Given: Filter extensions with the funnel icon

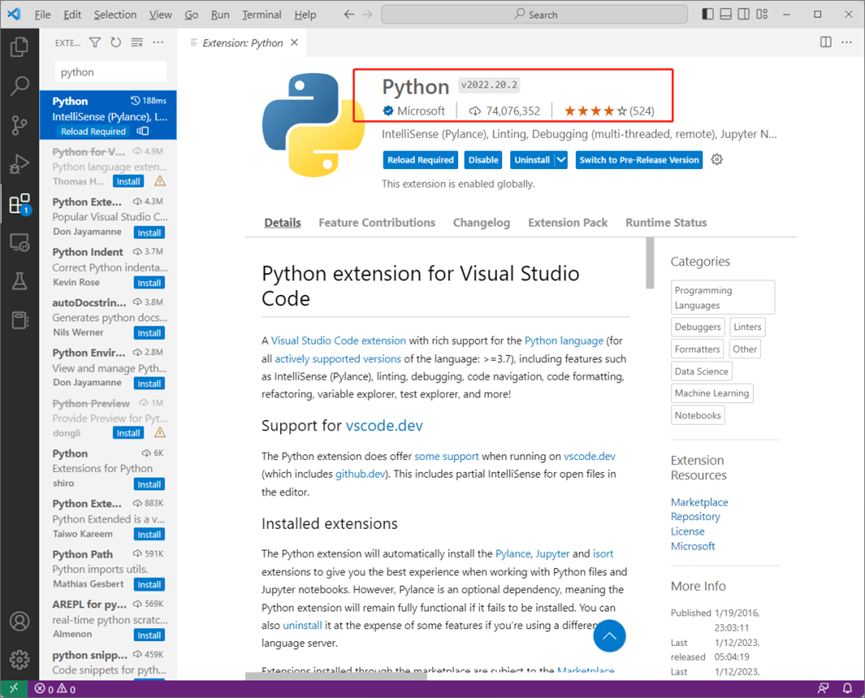Looking at the screenshot, I should click(95, 42).
